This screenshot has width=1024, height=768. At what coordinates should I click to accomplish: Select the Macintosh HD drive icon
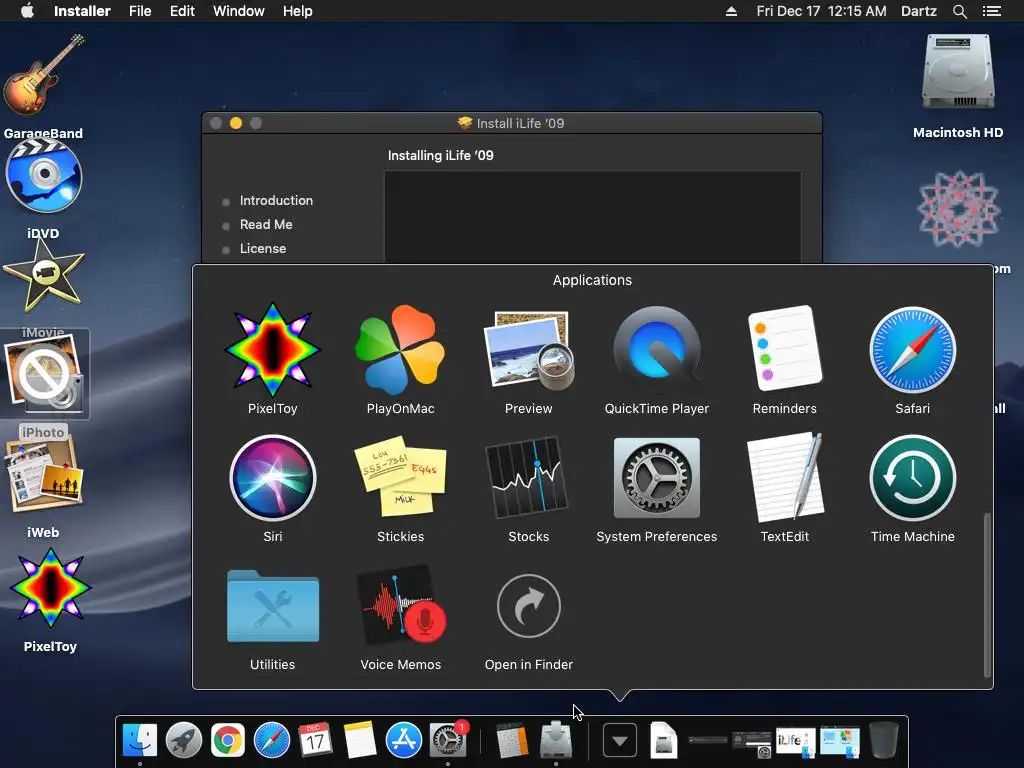(957, 72)
